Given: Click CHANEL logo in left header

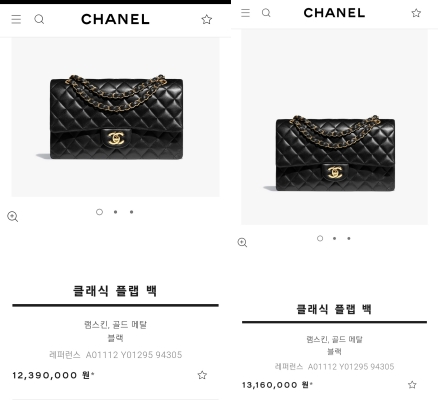Looking at the screenshot, I should [x=115, y=19].
